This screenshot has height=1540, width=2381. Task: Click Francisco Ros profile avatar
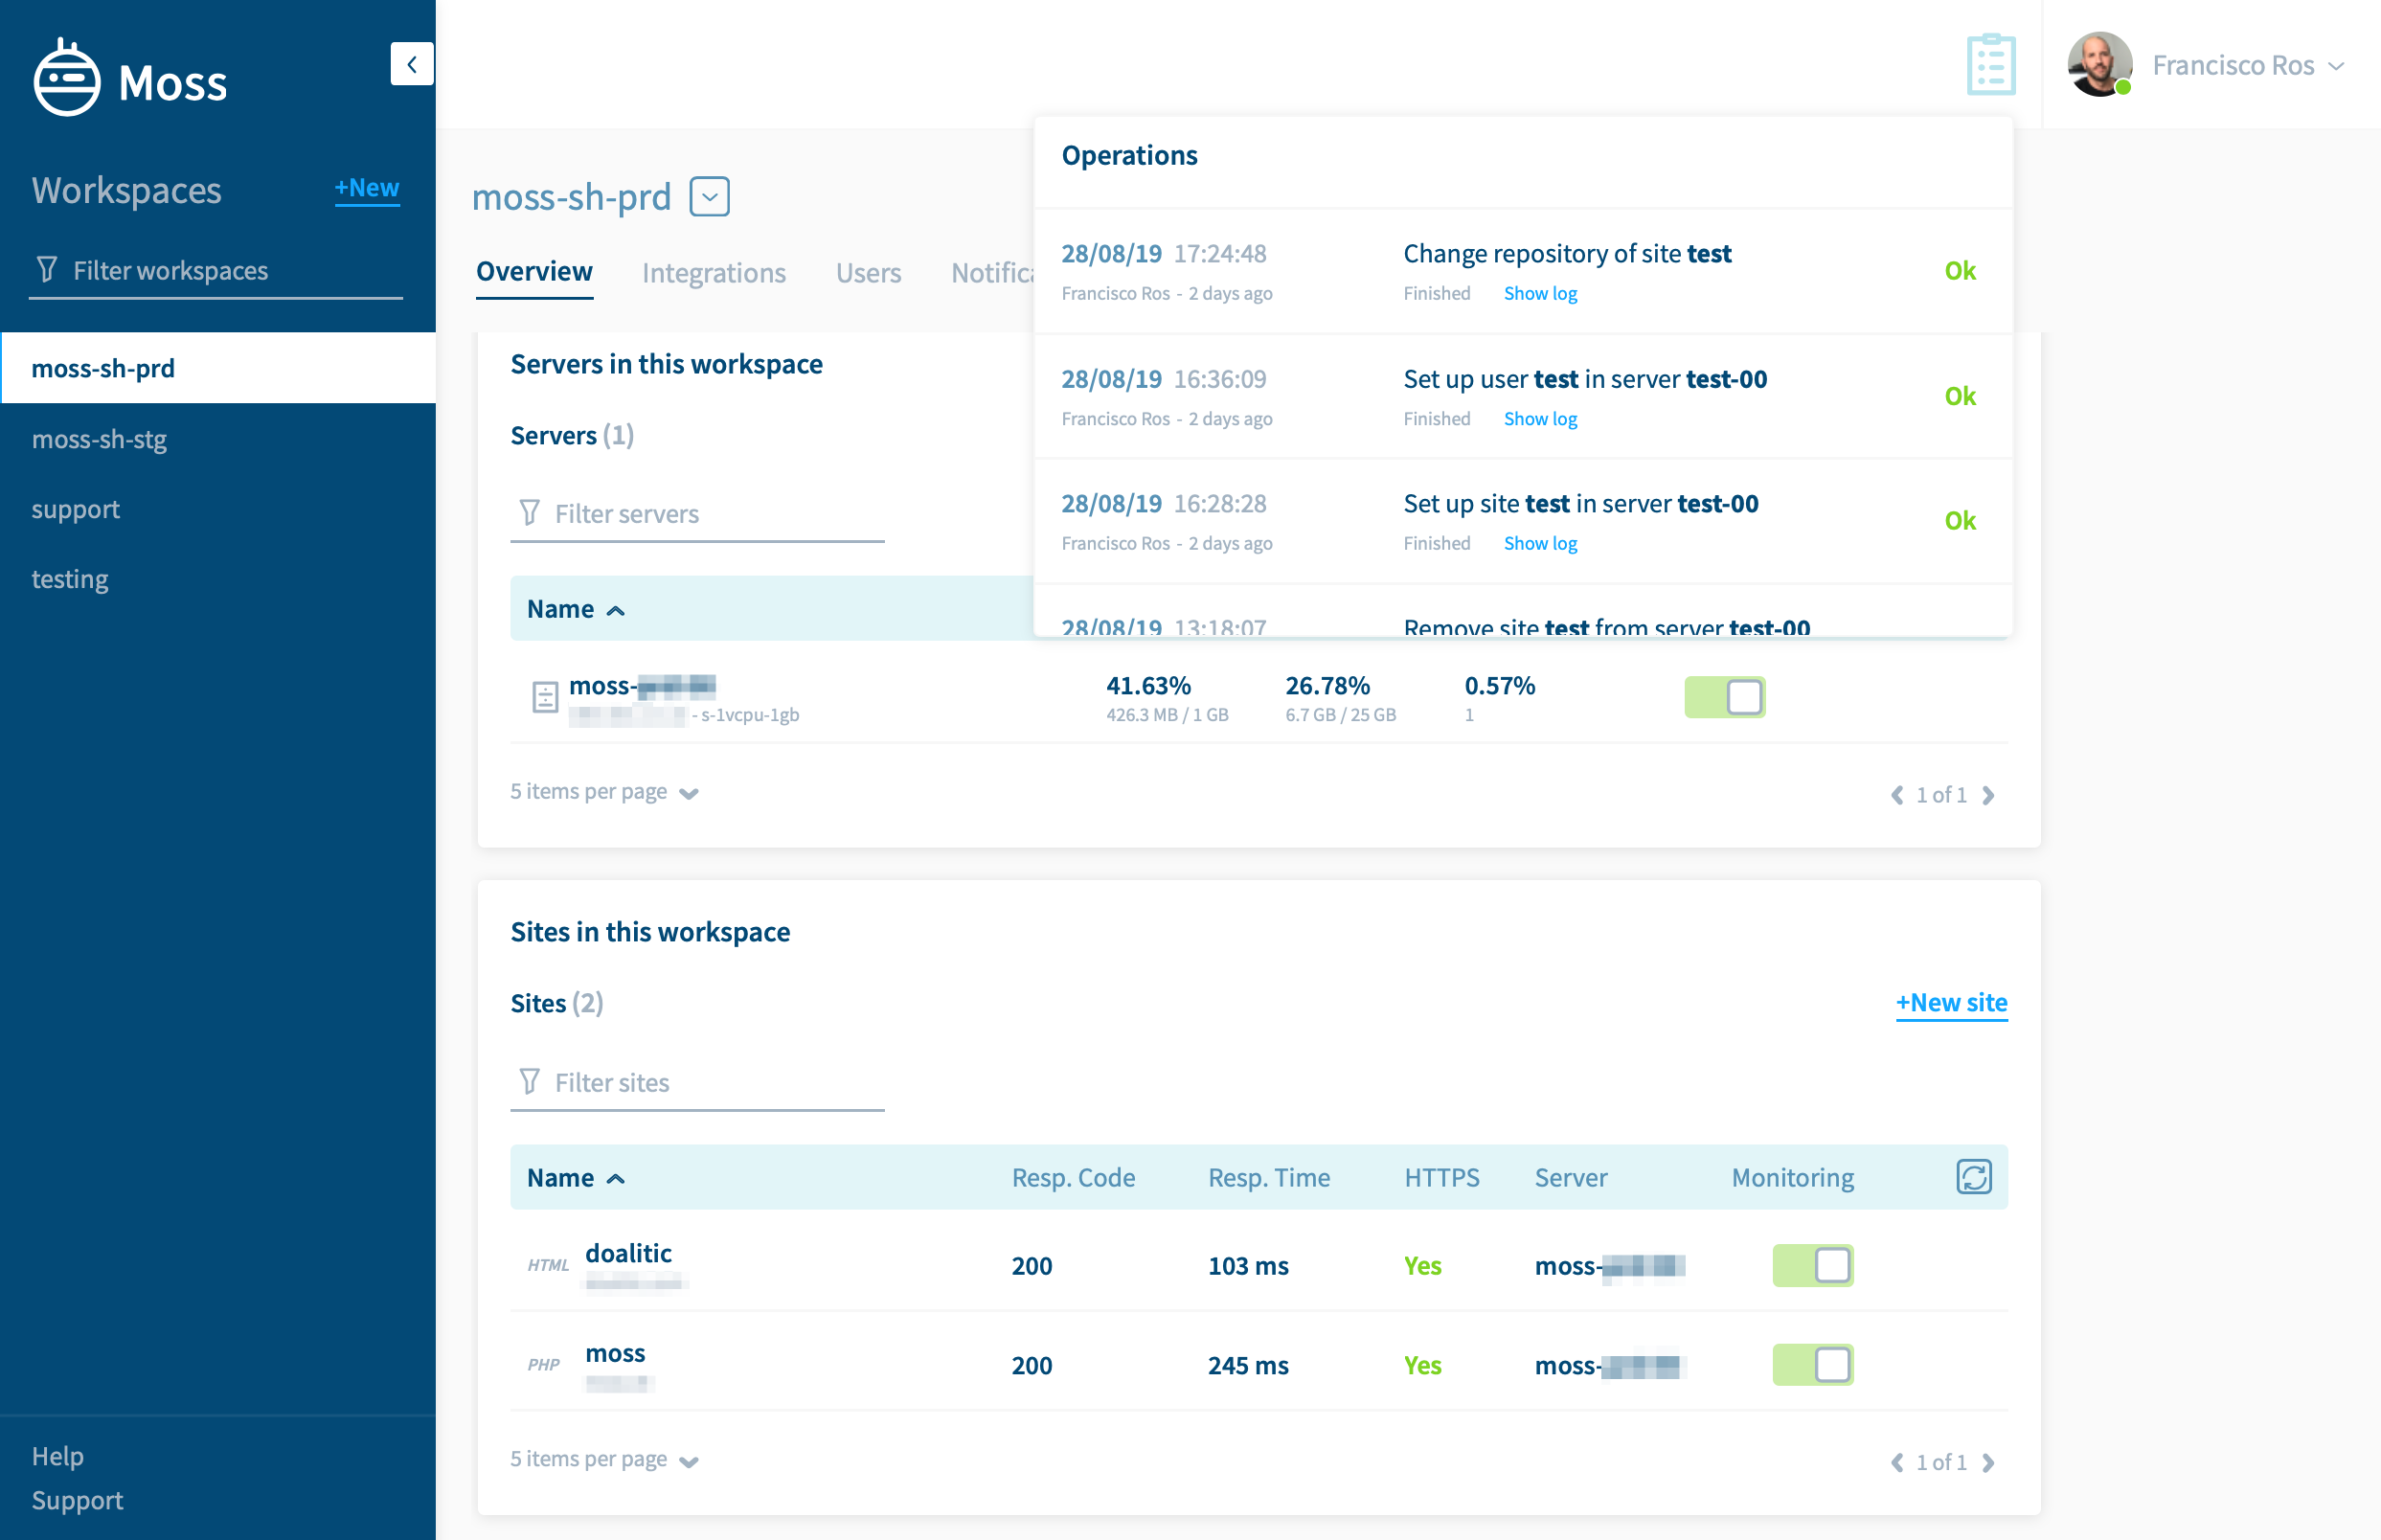tap(2099, 65)
